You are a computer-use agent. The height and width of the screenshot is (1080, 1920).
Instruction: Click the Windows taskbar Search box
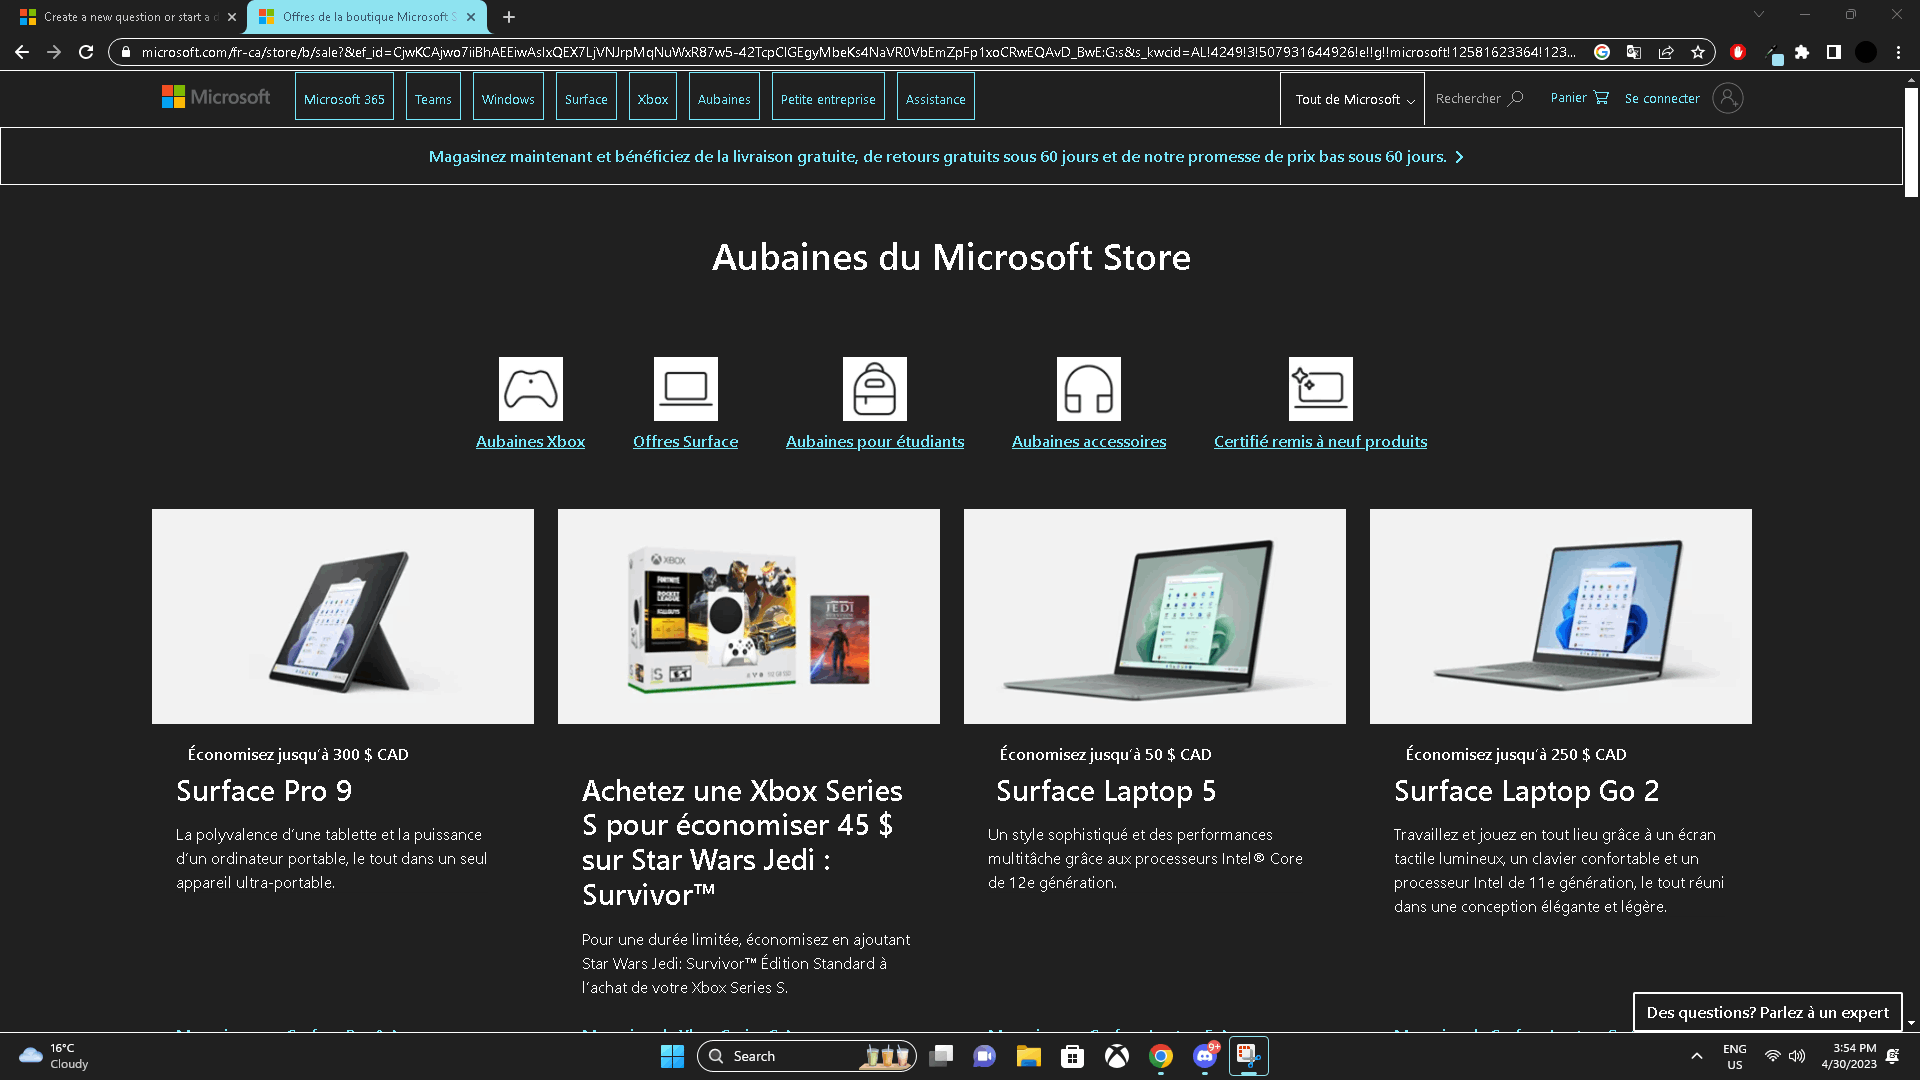point(806,1056)
